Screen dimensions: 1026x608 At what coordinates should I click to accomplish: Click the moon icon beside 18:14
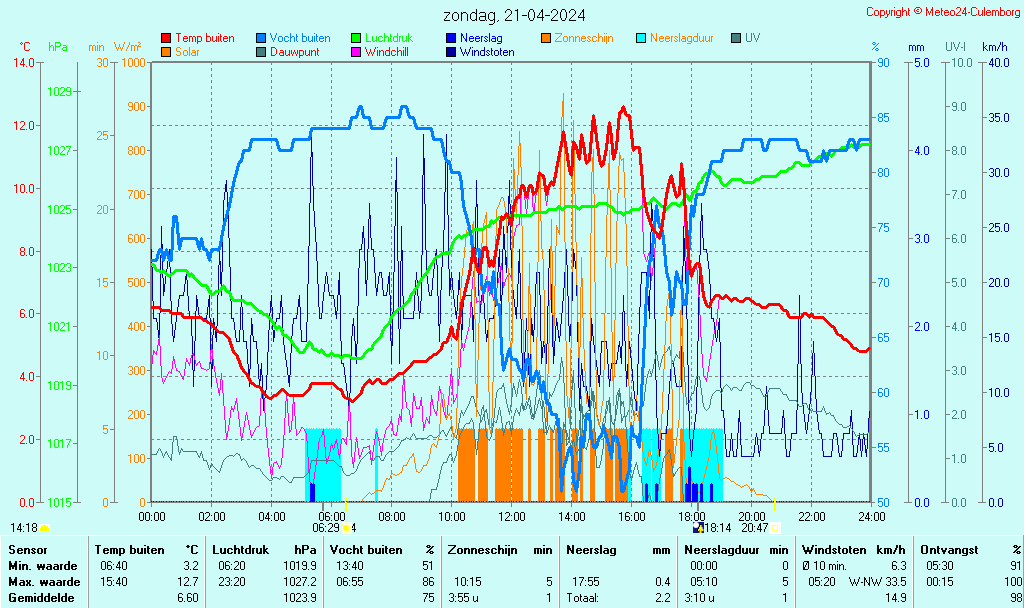coord(697,528)
